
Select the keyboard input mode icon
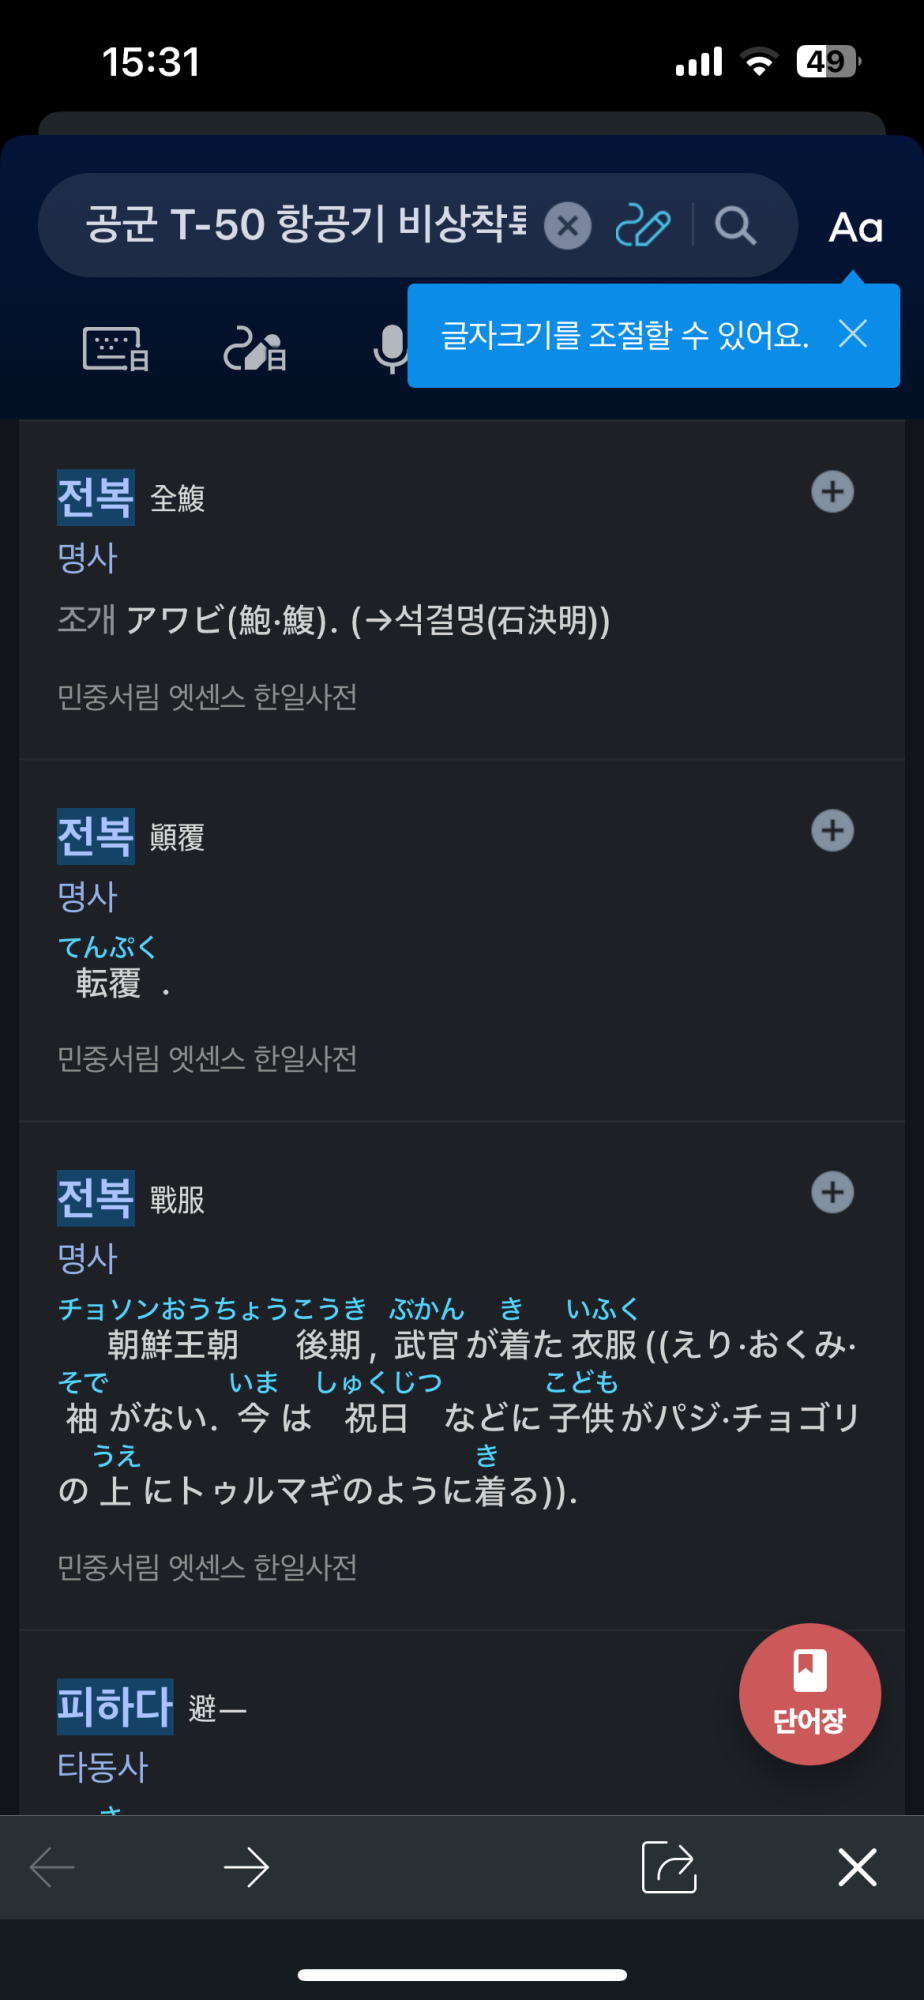pyautogui.click(x=116, y=350)
